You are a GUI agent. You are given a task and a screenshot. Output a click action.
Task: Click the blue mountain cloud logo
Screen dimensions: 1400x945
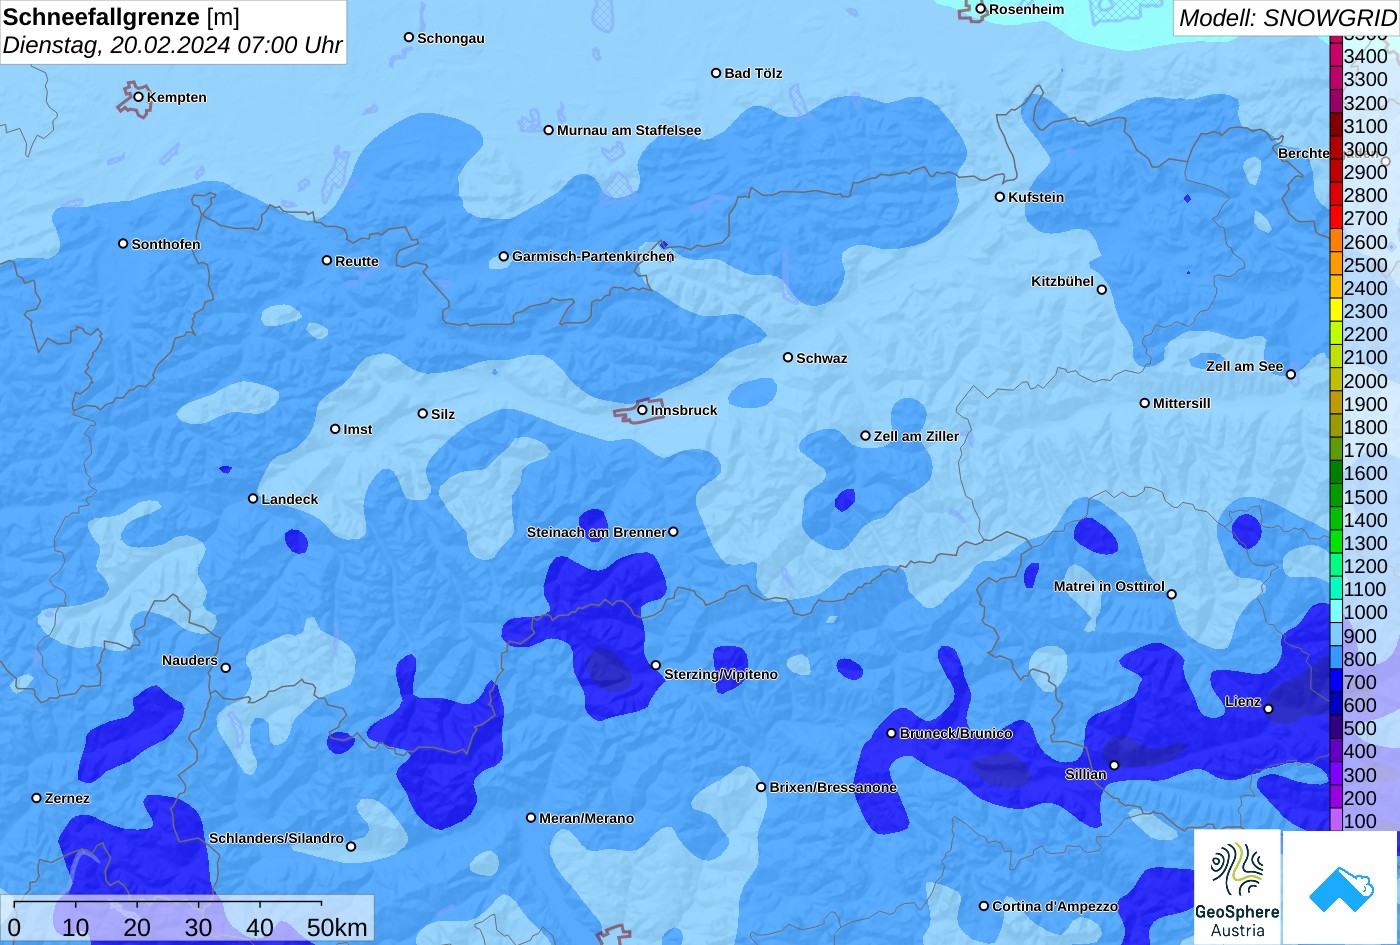click(1340, 887)
